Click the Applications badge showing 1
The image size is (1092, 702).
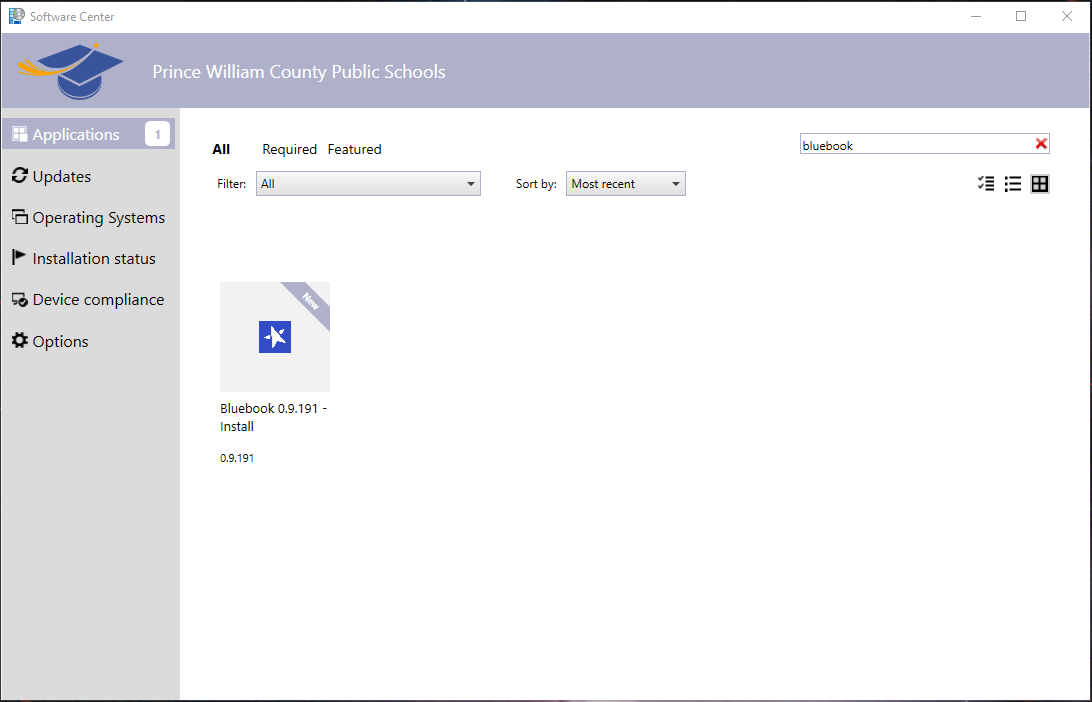click(157, 134)
